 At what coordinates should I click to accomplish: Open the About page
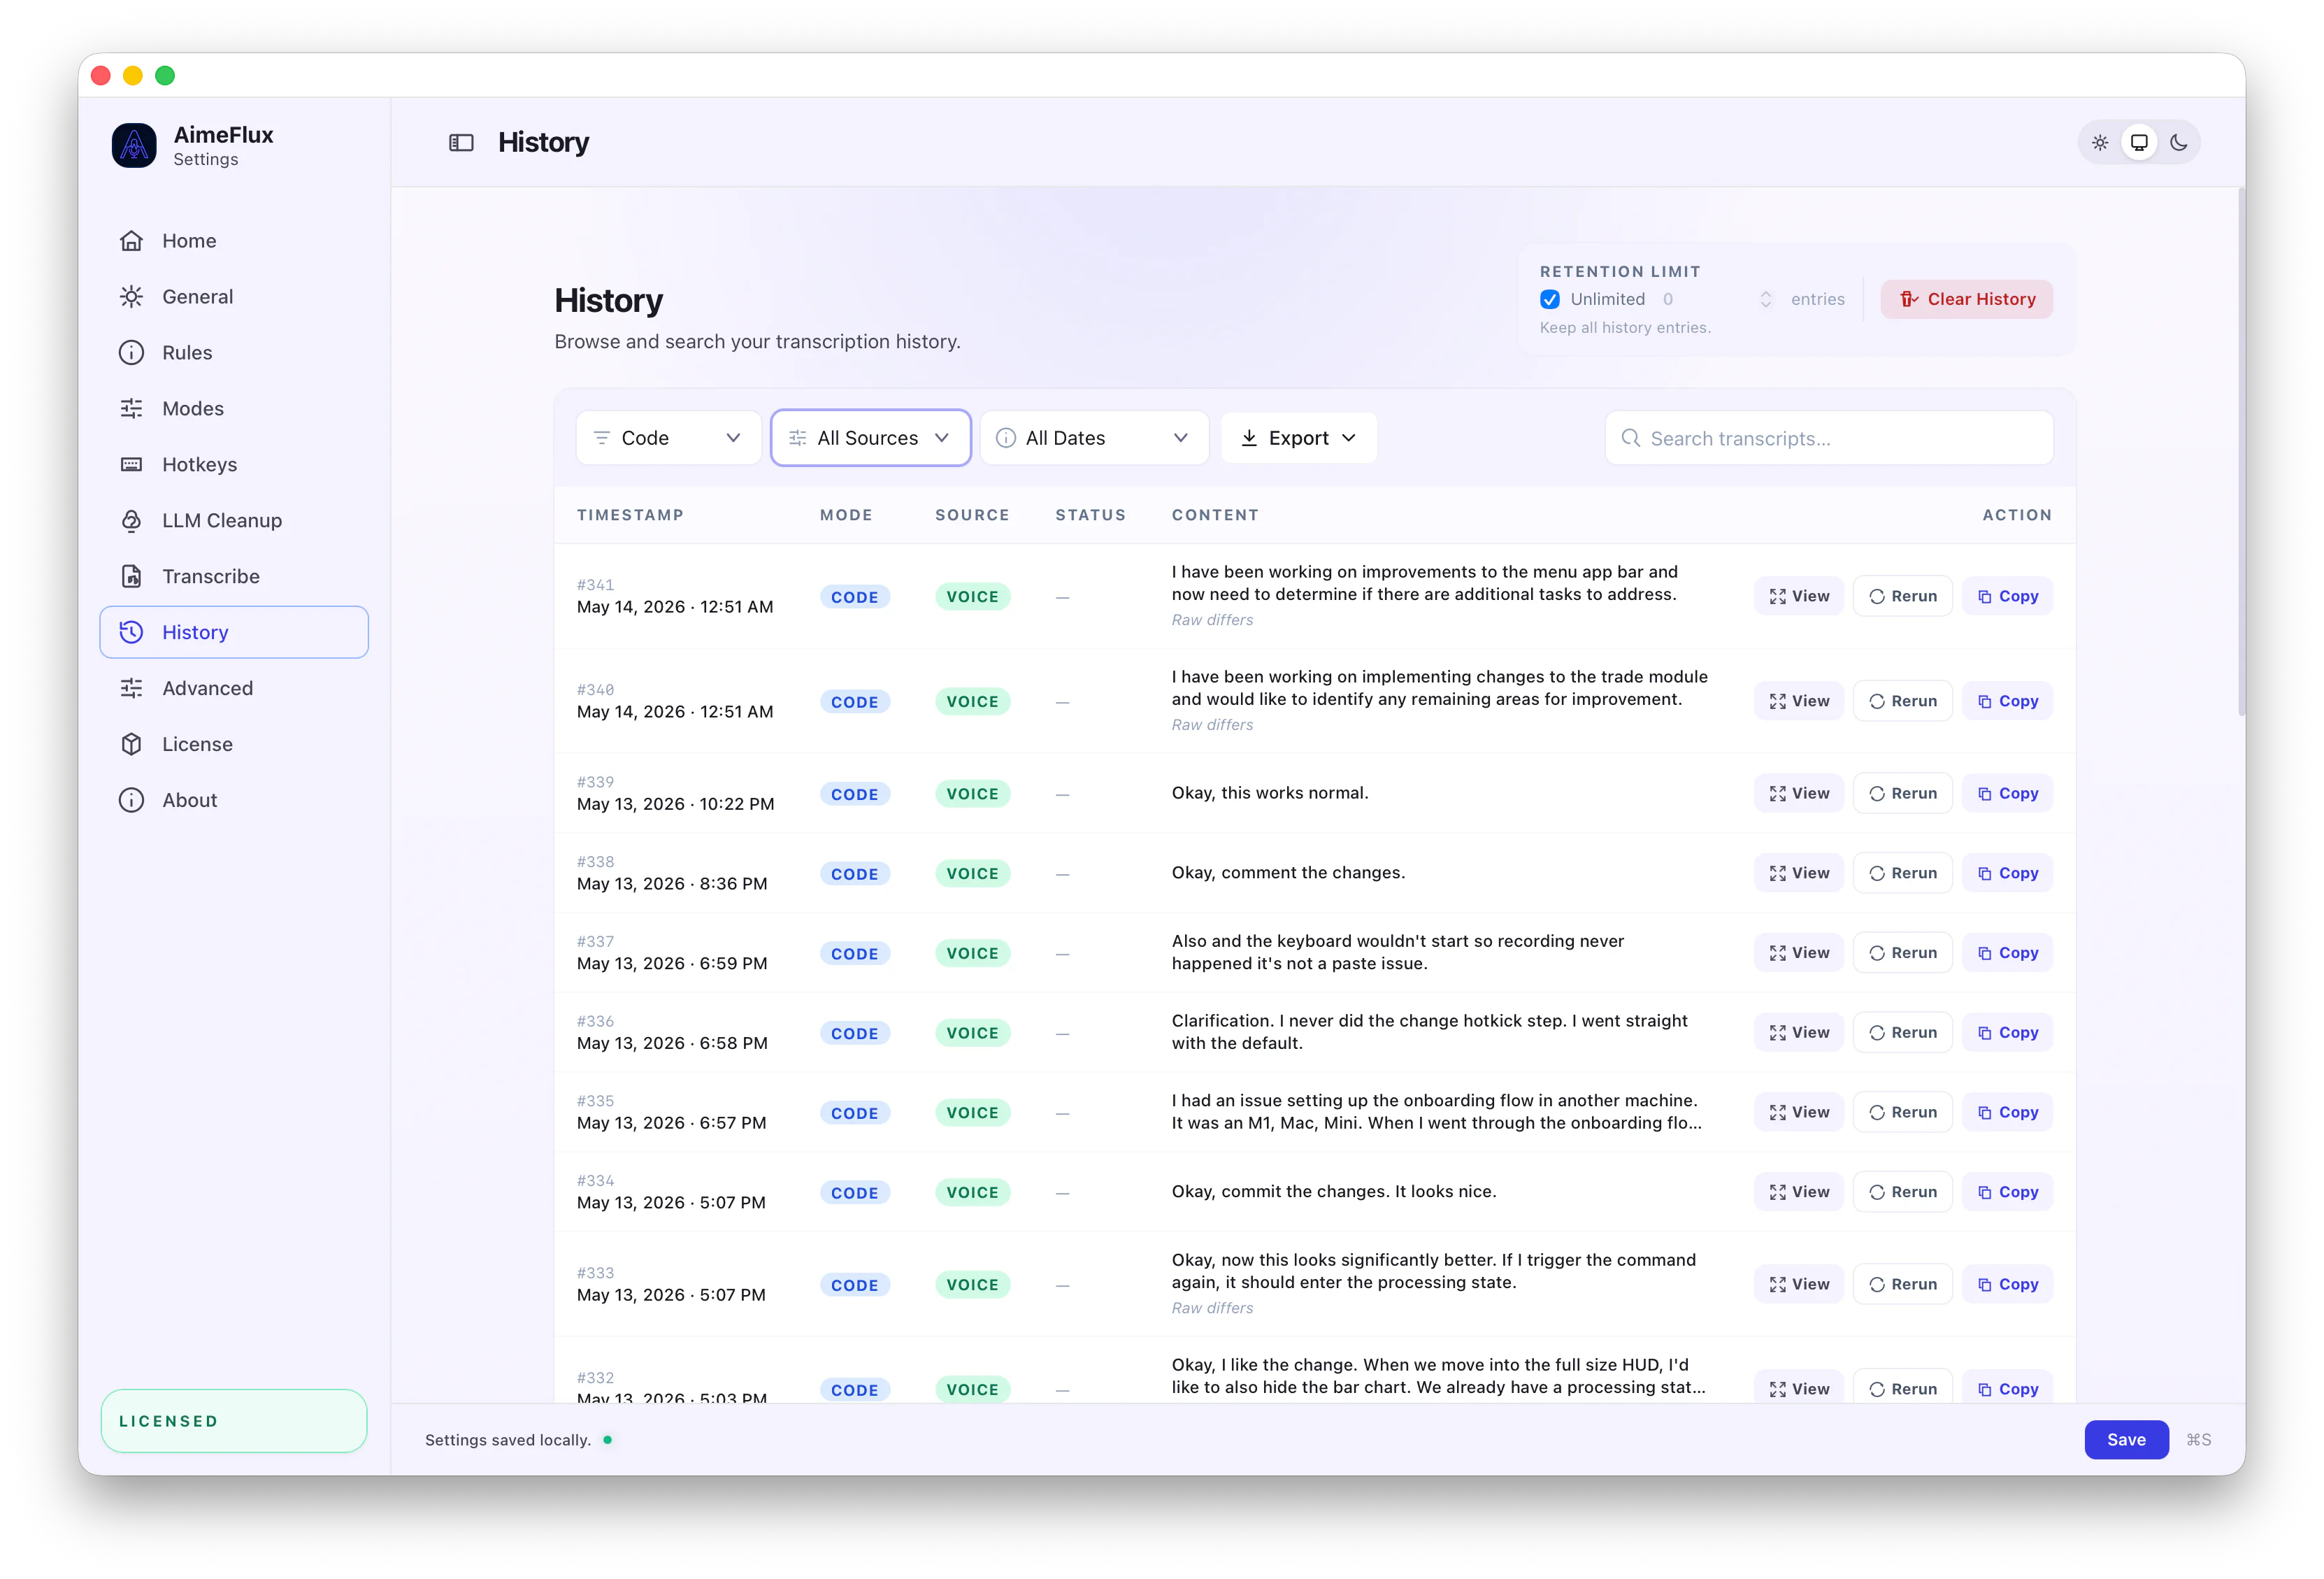coord(234,801)
